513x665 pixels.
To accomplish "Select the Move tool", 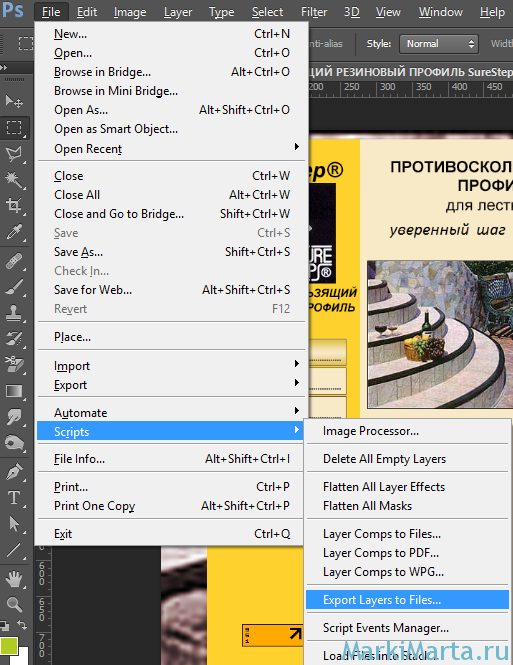I will coord(14,101).
